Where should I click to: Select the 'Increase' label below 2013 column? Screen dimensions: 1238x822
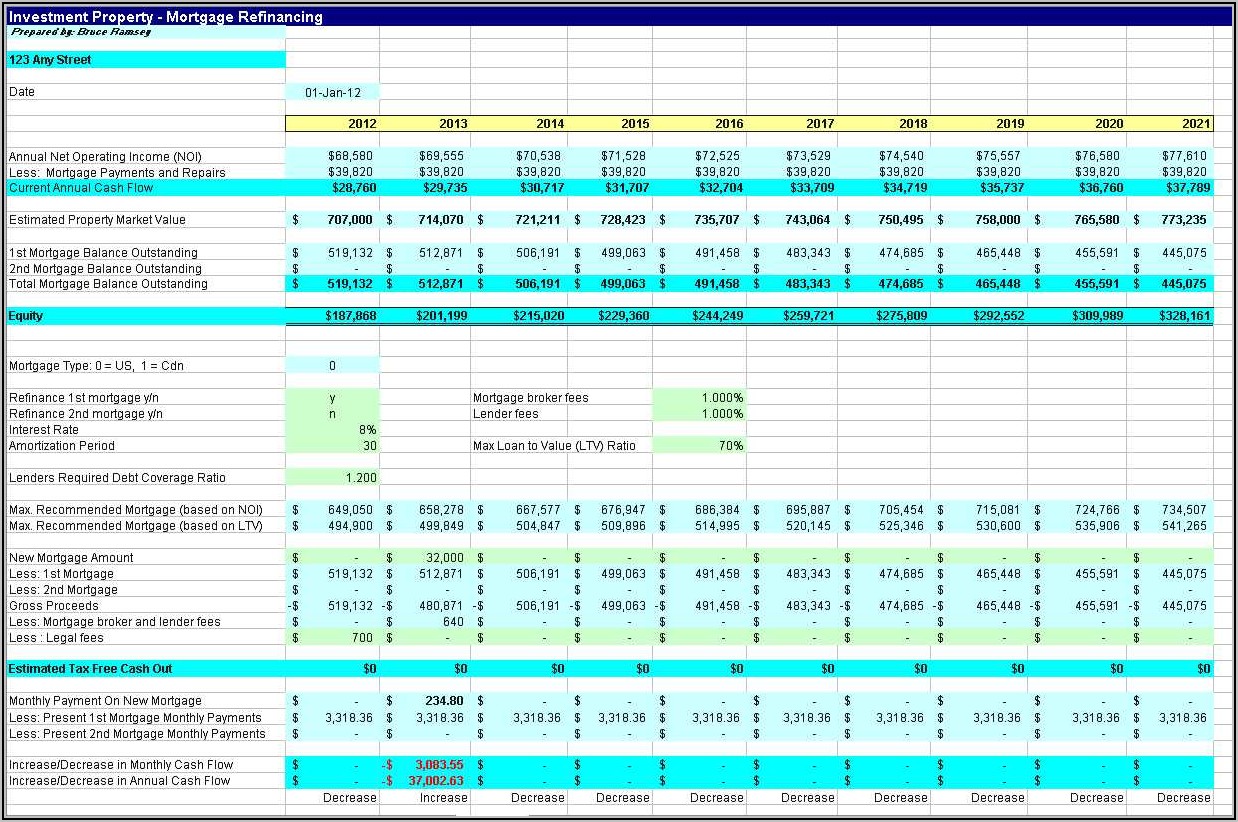[443, 798]
